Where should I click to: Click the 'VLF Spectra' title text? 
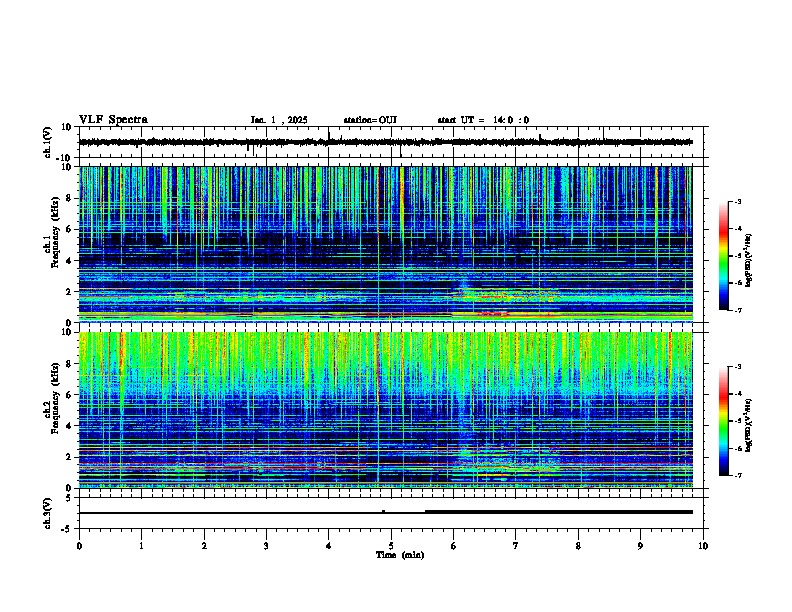point(113,120)
